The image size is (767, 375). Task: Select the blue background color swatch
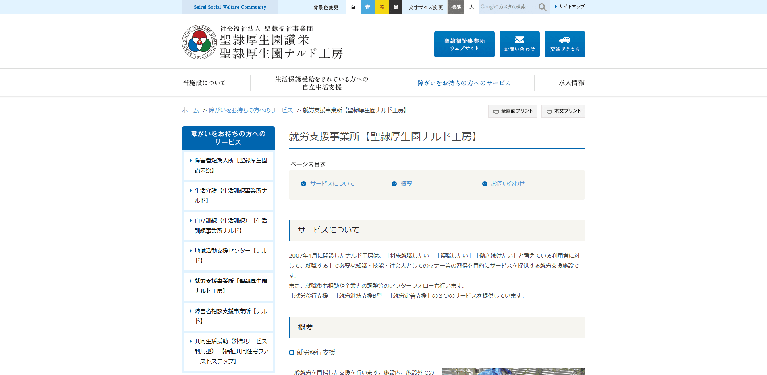tap(367, 7)
